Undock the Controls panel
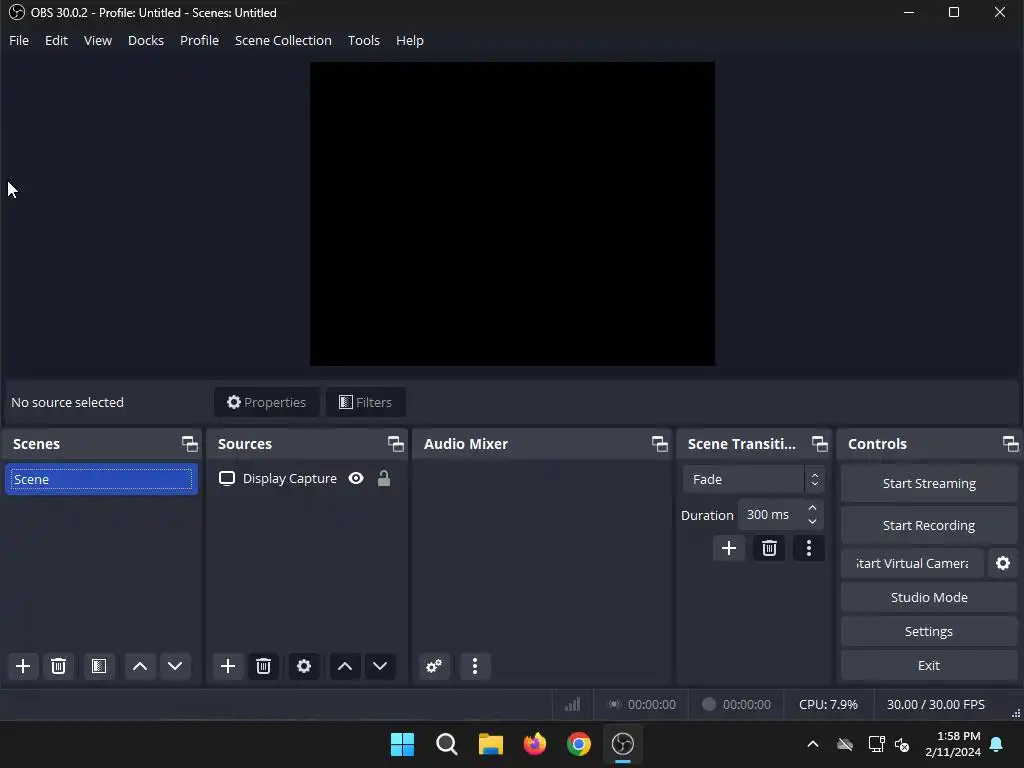This screenshot has width=1024, height=768. click(1010, 444)
